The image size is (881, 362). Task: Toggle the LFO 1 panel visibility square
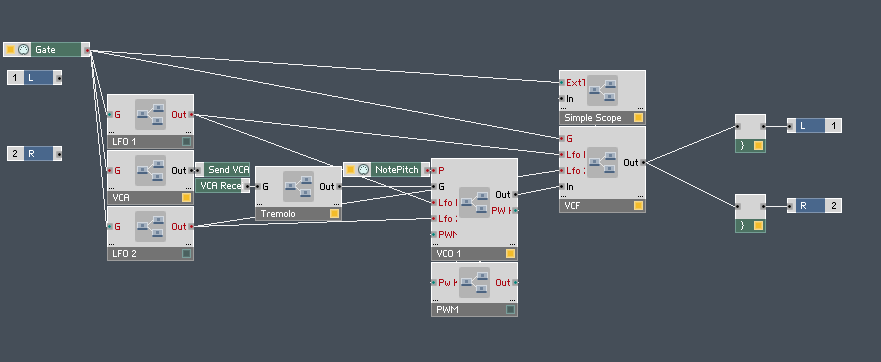(187, 141)
